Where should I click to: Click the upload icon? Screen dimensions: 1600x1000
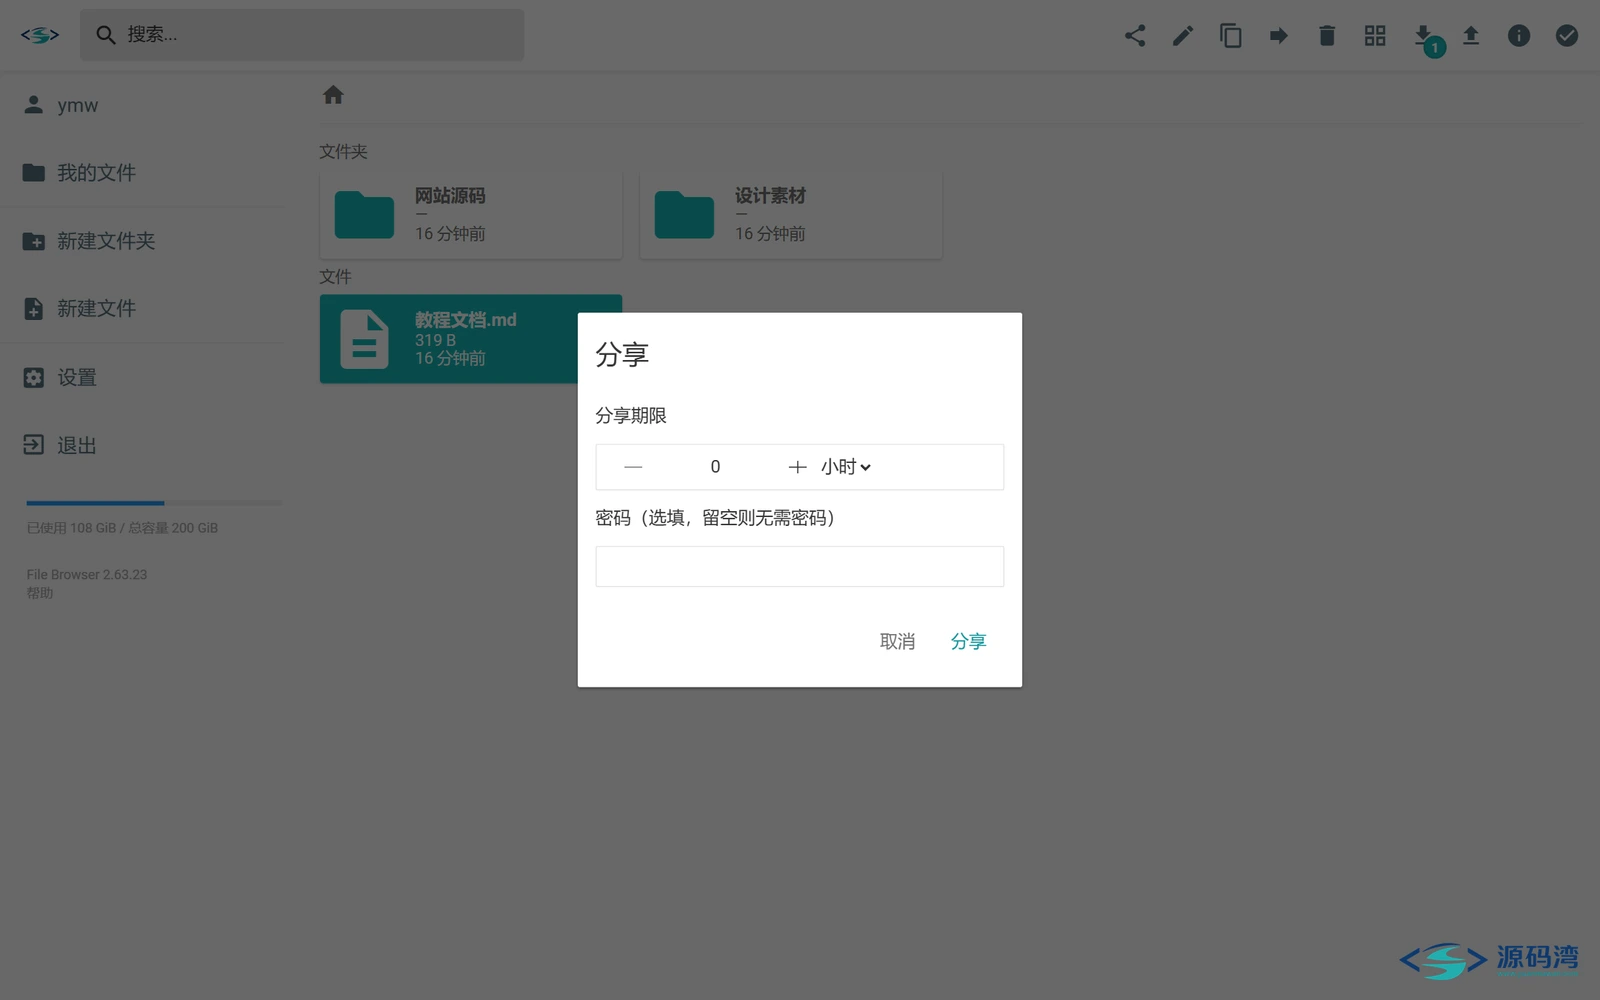[x=1471, y=36]
